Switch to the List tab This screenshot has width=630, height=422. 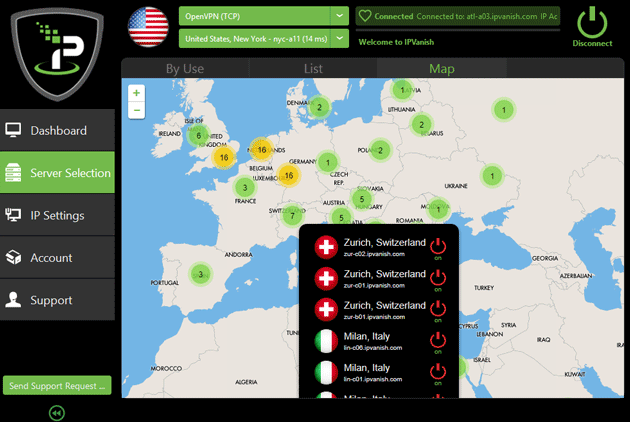pos(313,69)
